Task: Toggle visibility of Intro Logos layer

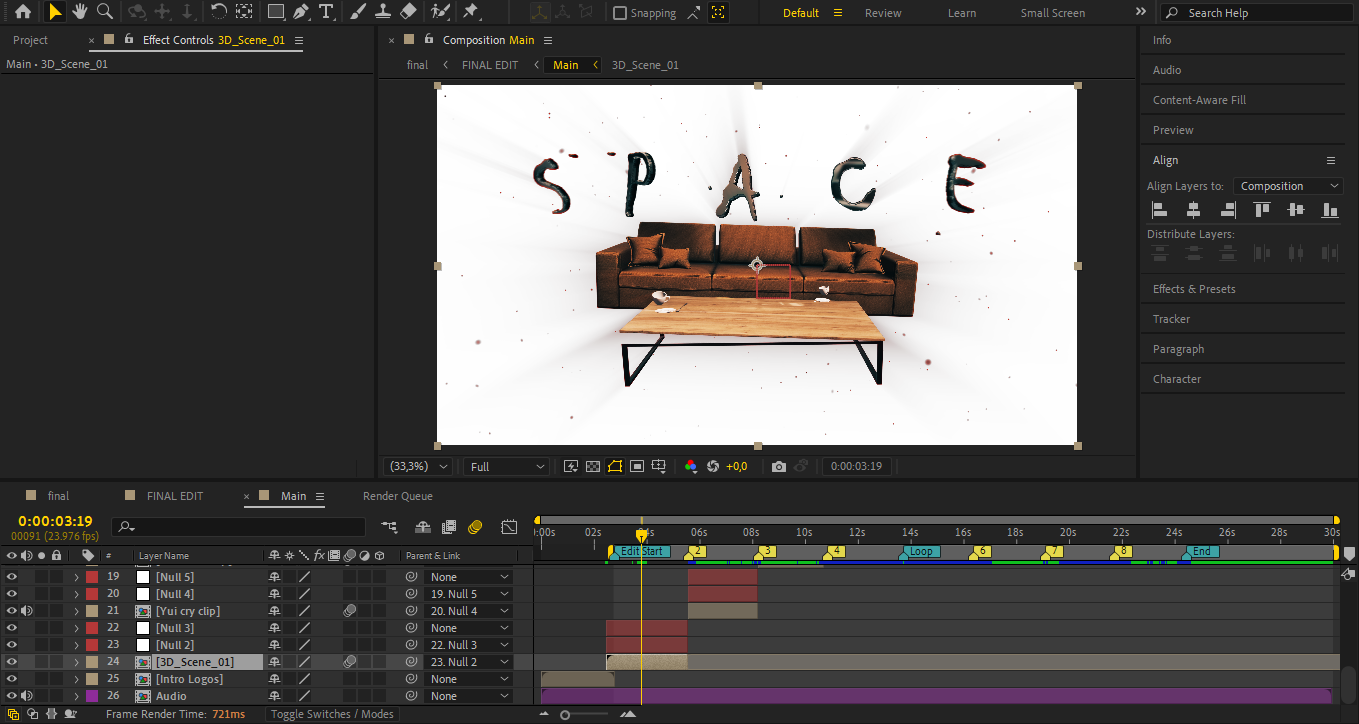Action: pos(12,679)
